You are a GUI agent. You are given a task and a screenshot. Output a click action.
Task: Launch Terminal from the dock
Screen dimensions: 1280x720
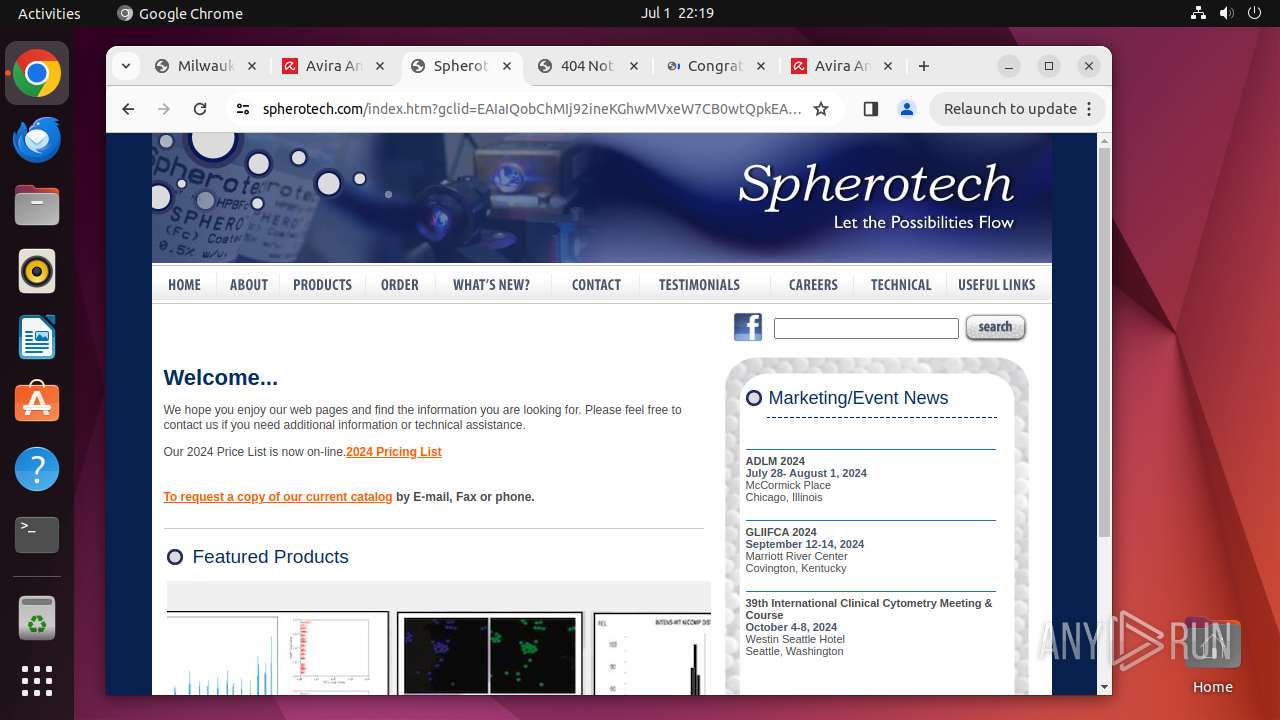point(37,535)
